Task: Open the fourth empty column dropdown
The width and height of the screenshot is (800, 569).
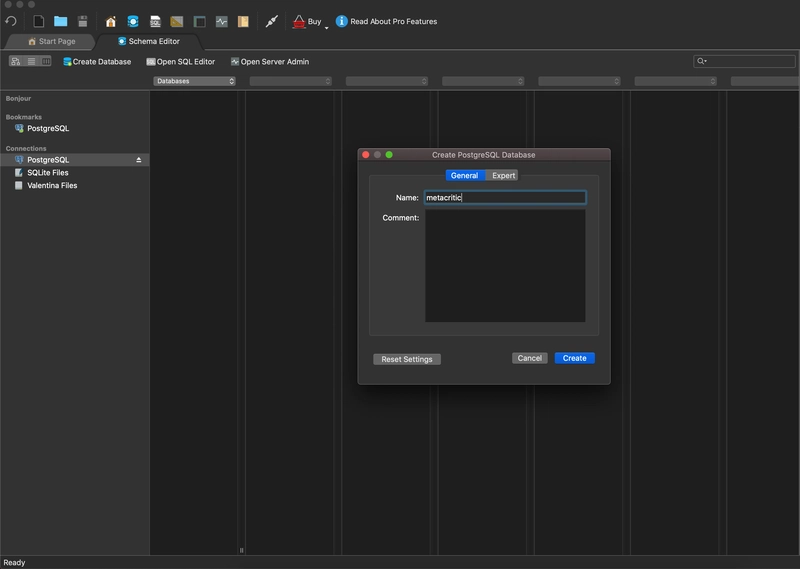Action: [483, 81]
